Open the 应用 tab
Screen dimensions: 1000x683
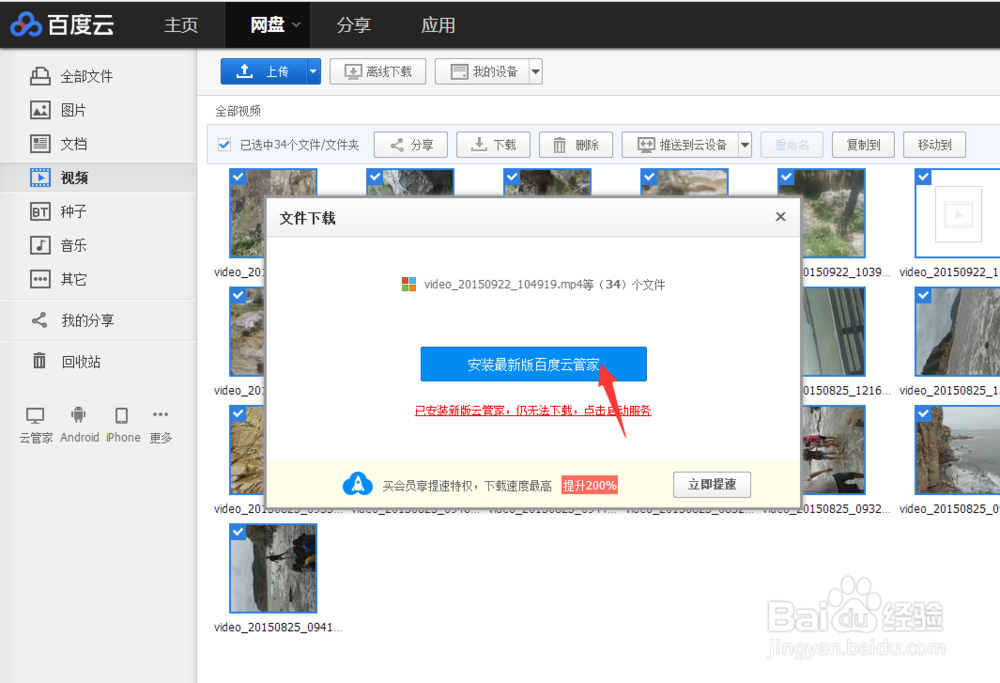[x=438, y=25]
